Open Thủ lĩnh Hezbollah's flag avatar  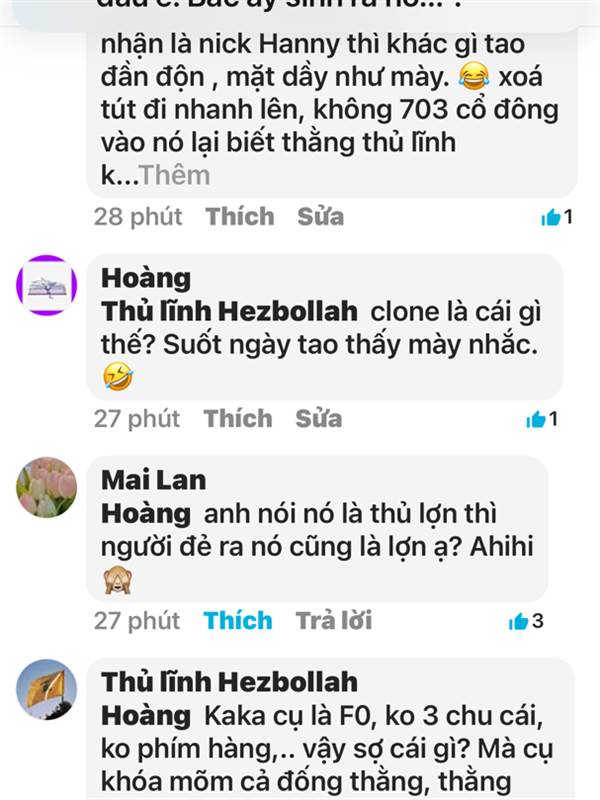coord(46,689)
